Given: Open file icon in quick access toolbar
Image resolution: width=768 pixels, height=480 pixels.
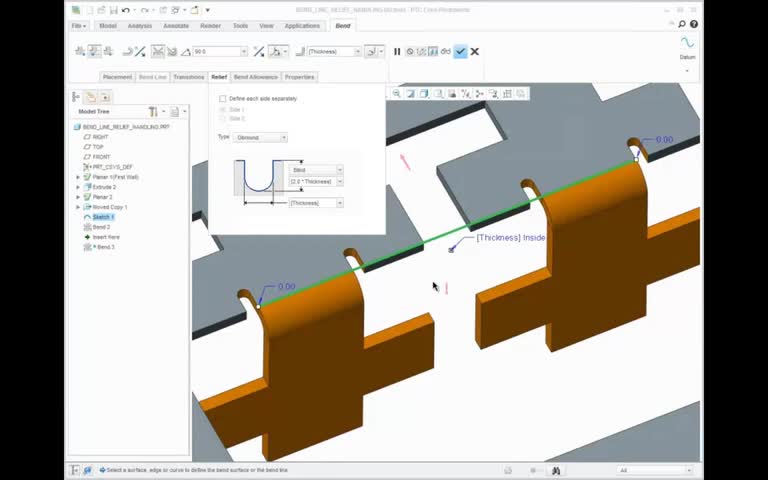Looking at the screenshot, I should pyautogui.click(x=101, y=10).
